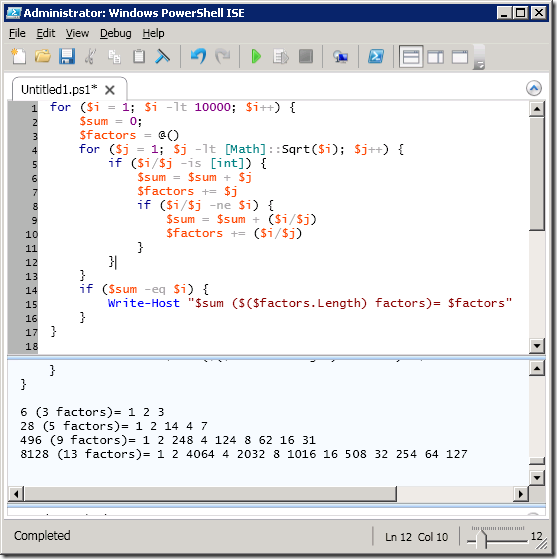Image resolution: width=557 pixels, height=559 pixels.
Task: Close the Untitled1.ps1 tab
Action: [x=110, y=90]
